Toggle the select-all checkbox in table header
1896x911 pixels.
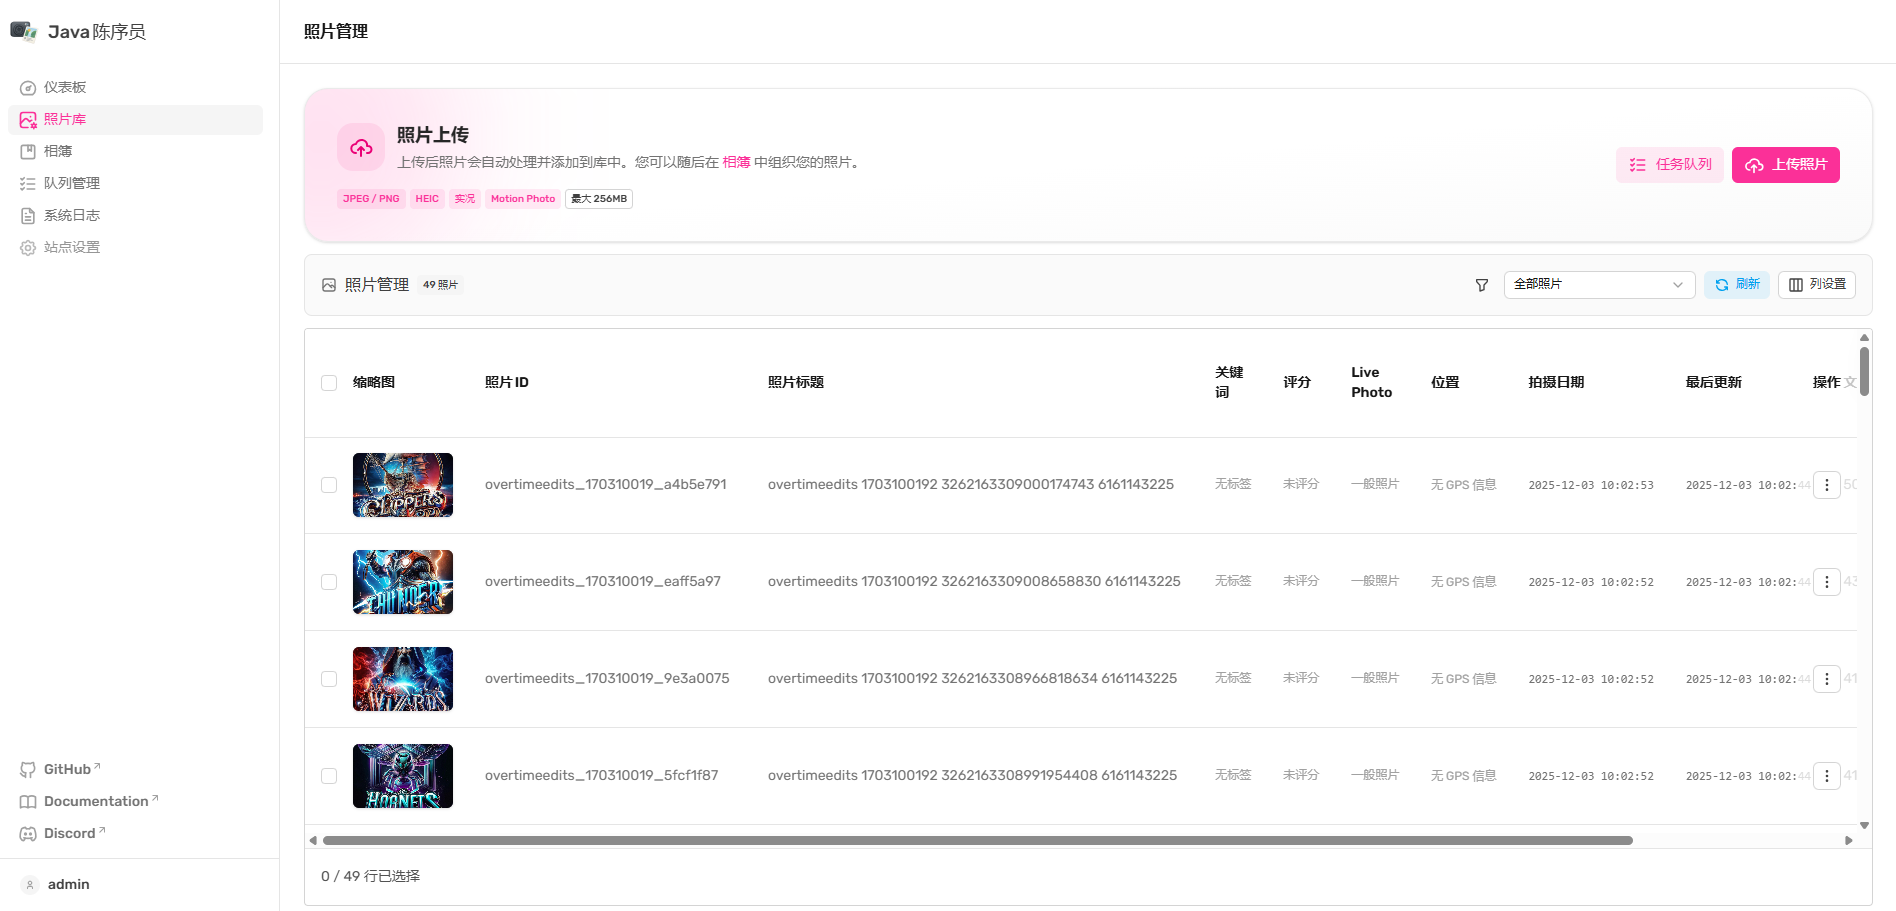point(329,383)
